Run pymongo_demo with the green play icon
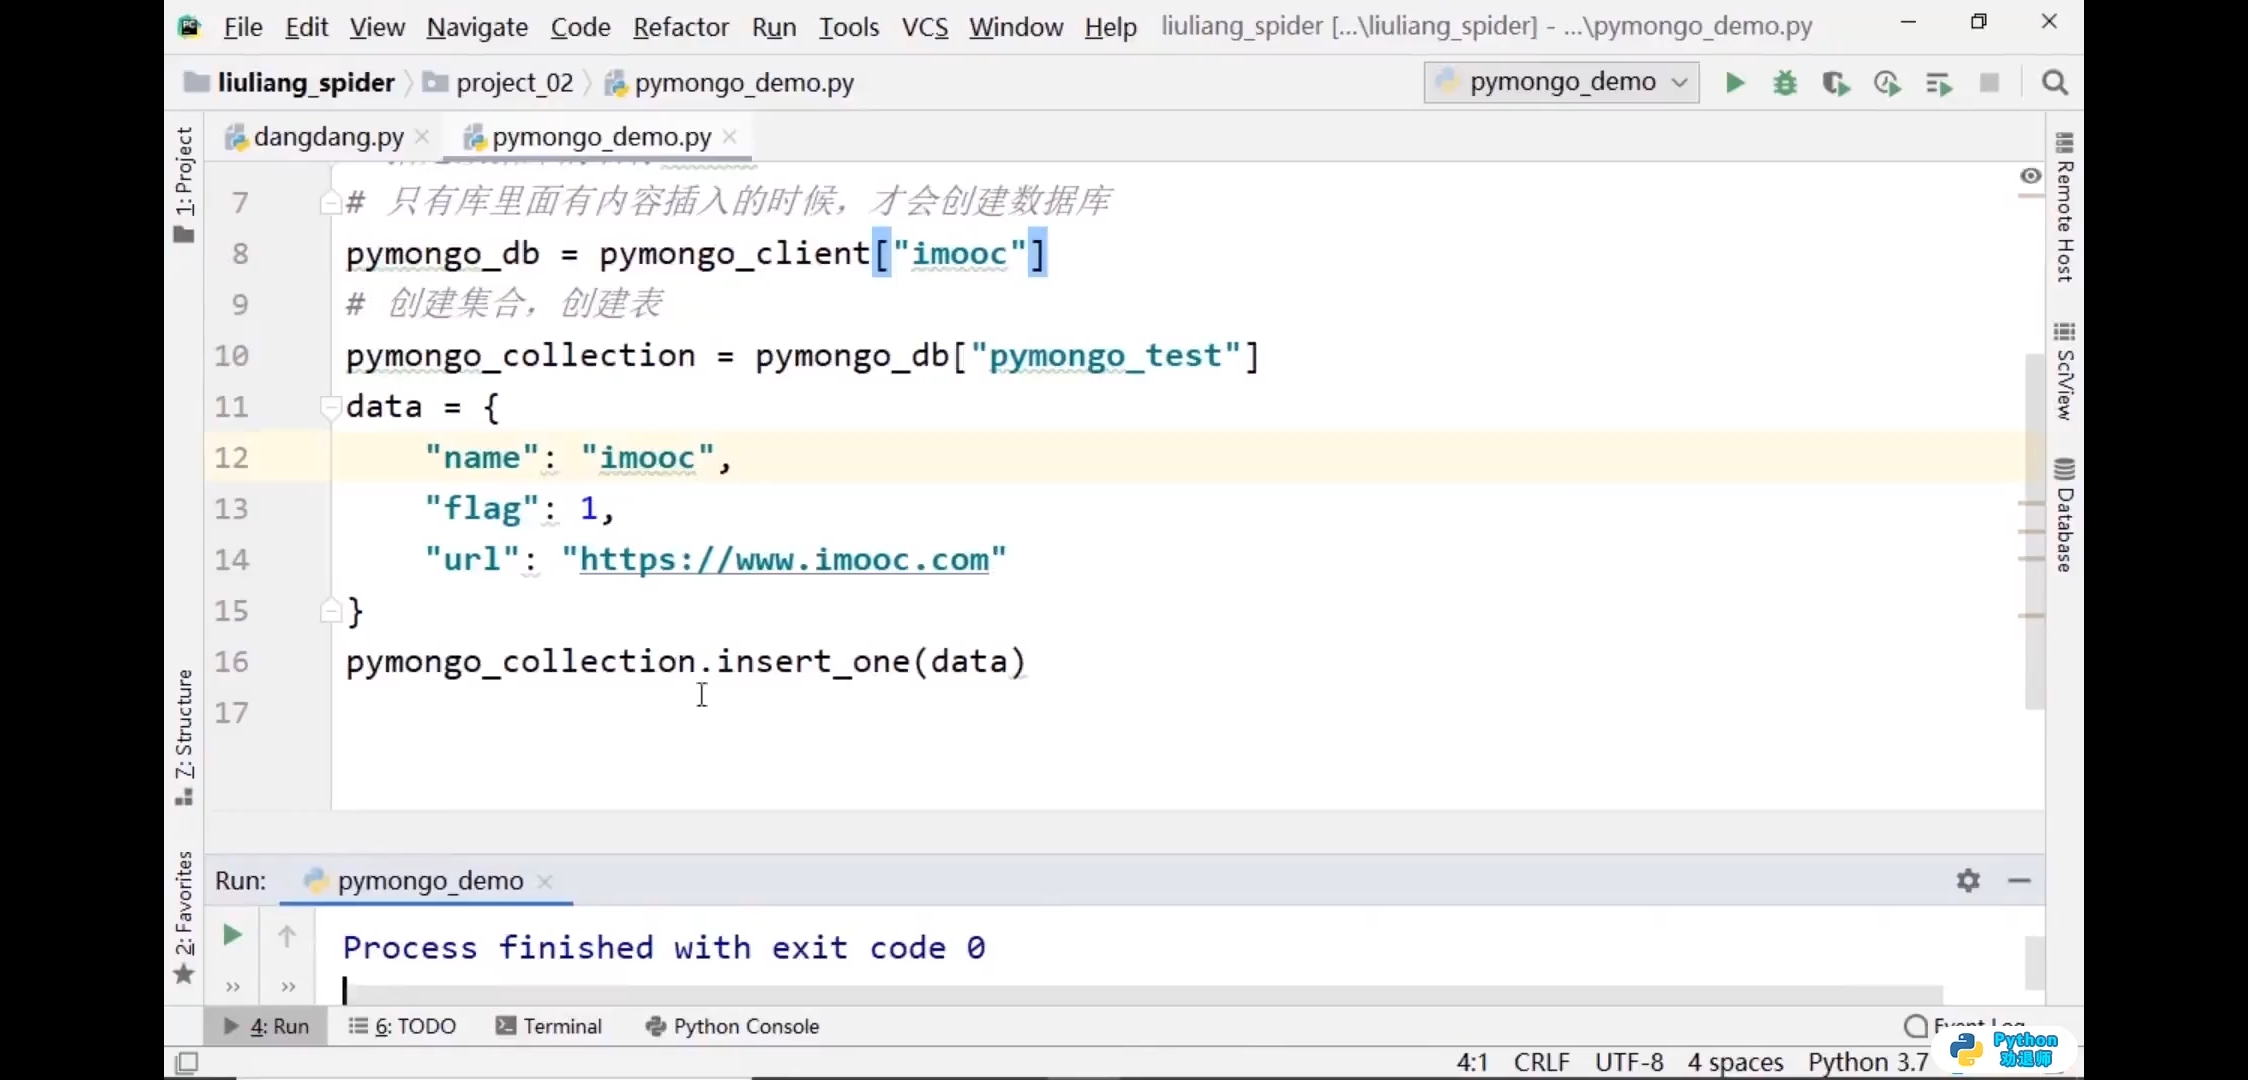 1735,83
